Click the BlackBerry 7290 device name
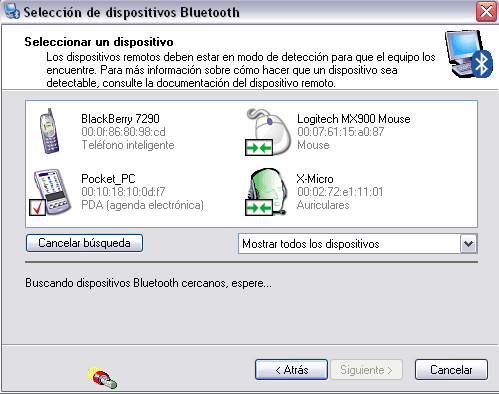Image resolution: width=499 pixels, height=394 pixels. pyautogui.click(x=120, y=119)
